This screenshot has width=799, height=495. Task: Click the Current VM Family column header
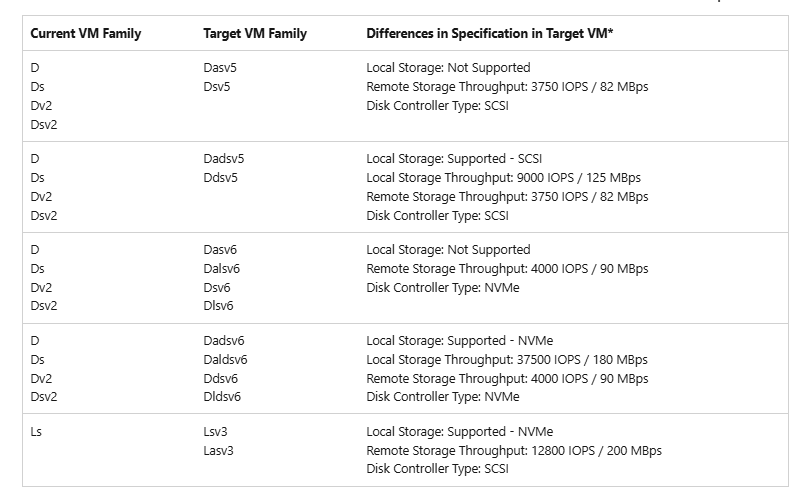tap(86, 34)
